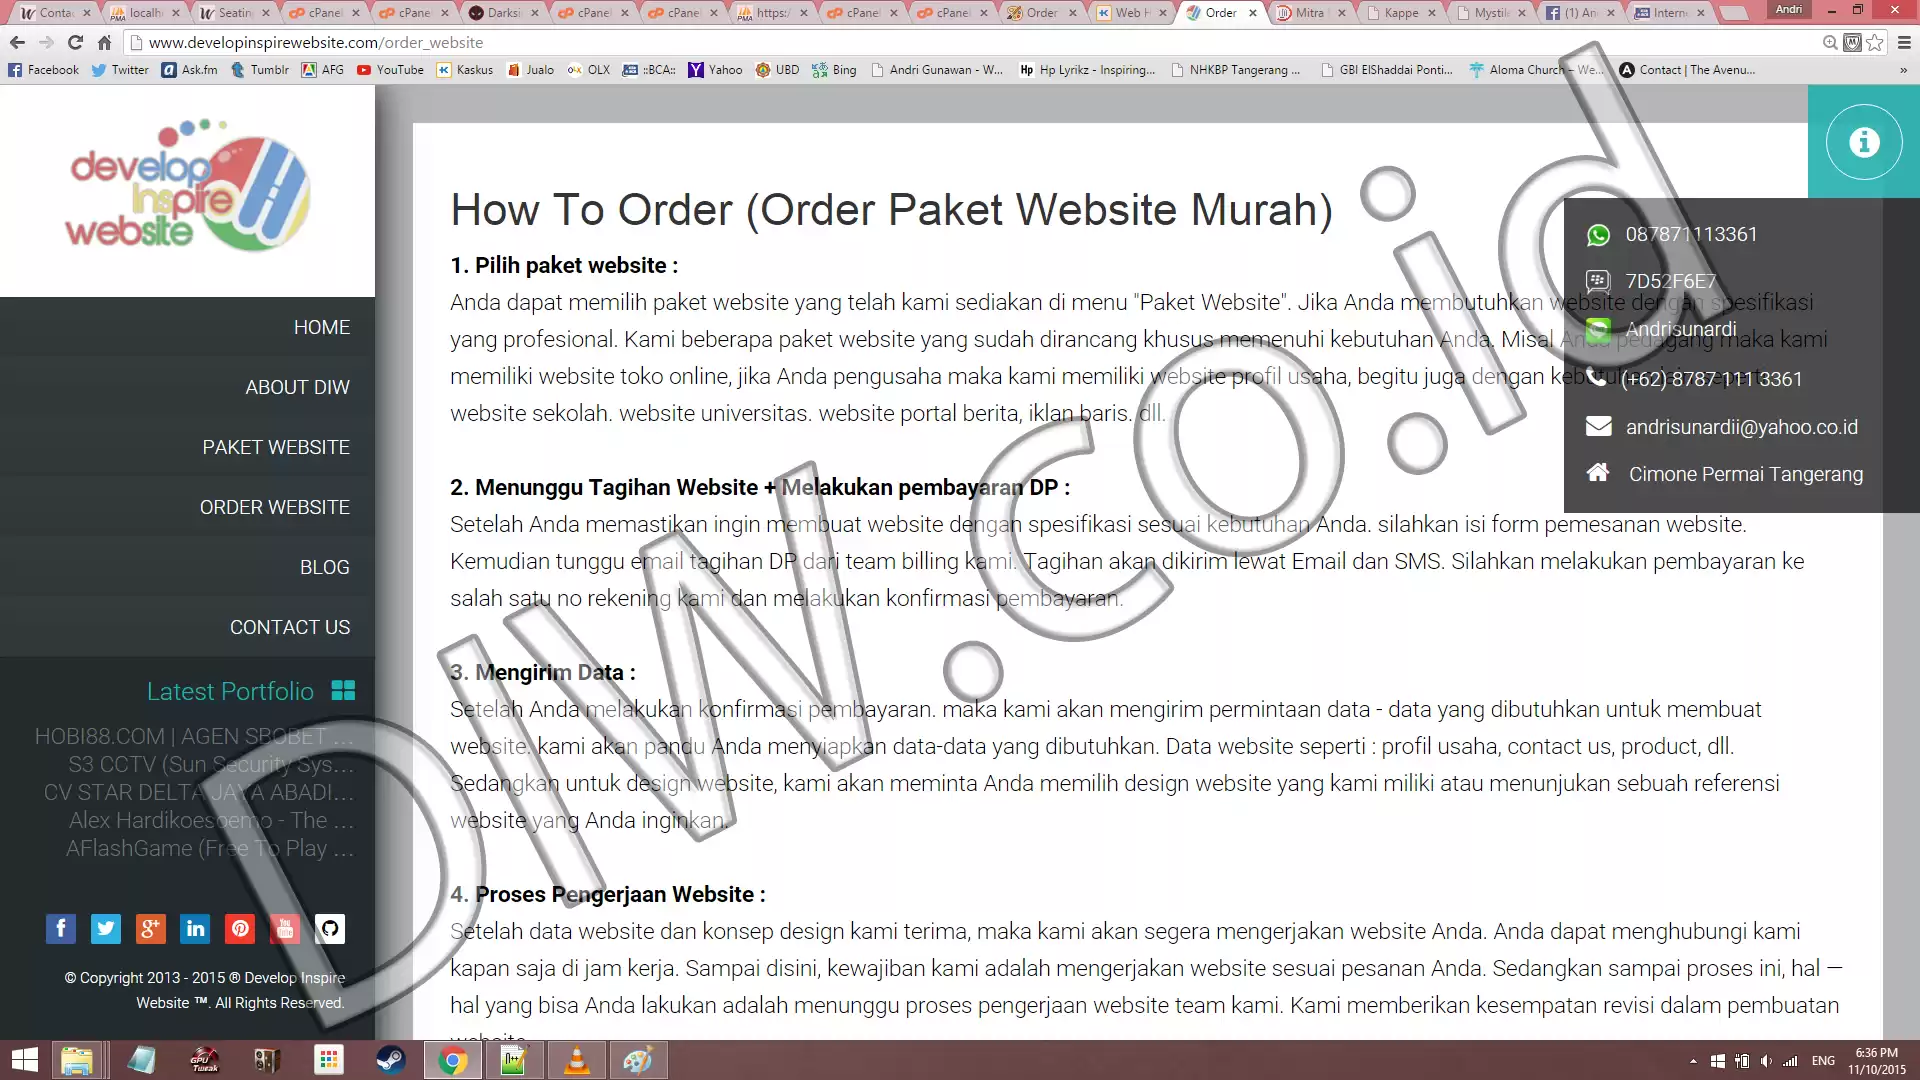Open the Twitter social icon in sidebar
The image size is (1920, 1080).
tap(106, 929)
